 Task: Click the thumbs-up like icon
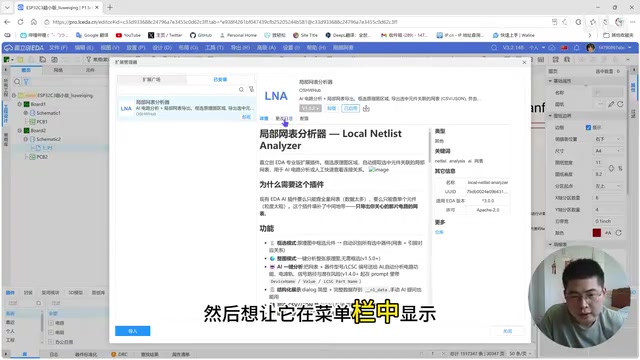pyautogui.click(x=366, y=108)
